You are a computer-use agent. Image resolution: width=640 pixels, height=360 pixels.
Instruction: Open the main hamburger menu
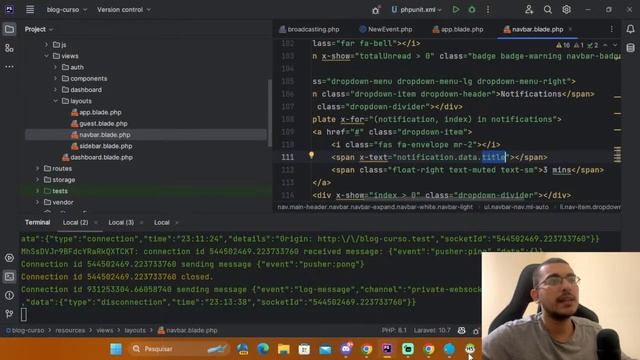[x=30, y=9]
